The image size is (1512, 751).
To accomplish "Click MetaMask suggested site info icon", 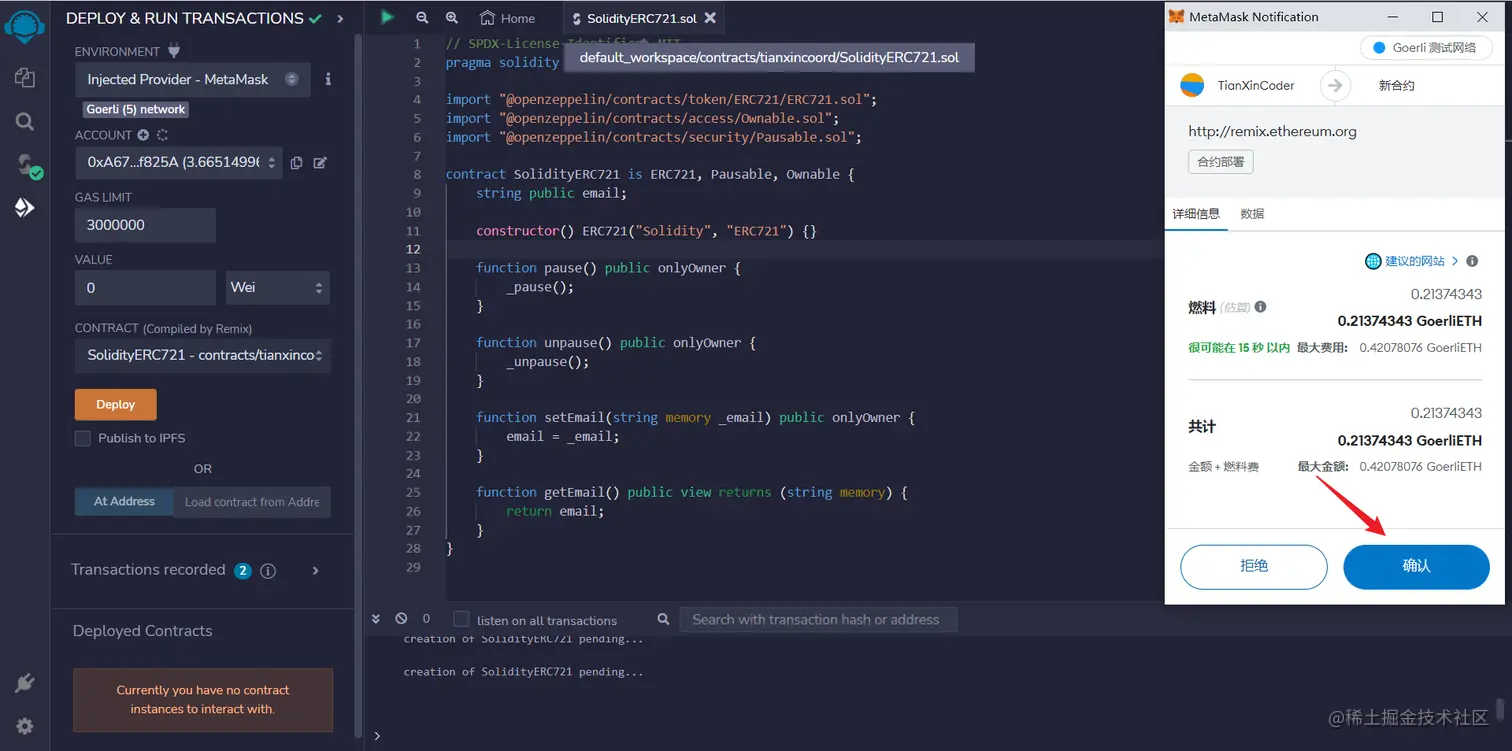I will point(1472,261).
